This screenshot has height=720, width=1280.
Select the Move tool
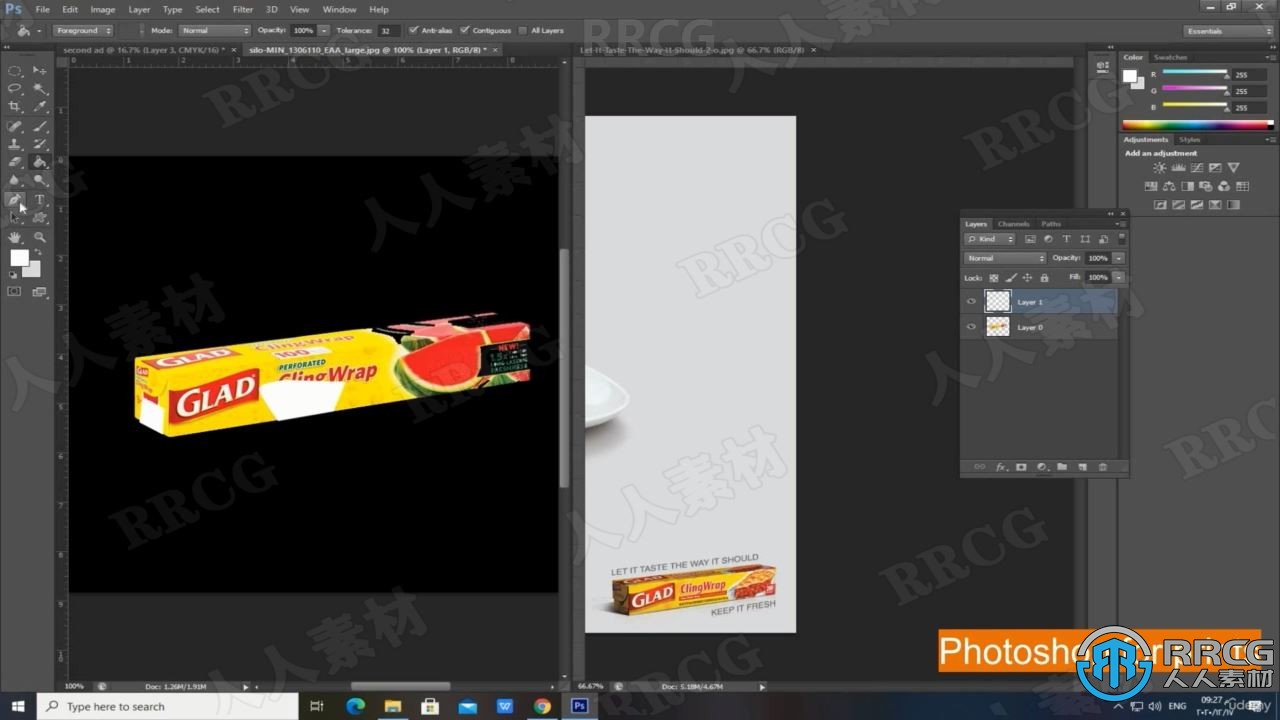point(40,71)
